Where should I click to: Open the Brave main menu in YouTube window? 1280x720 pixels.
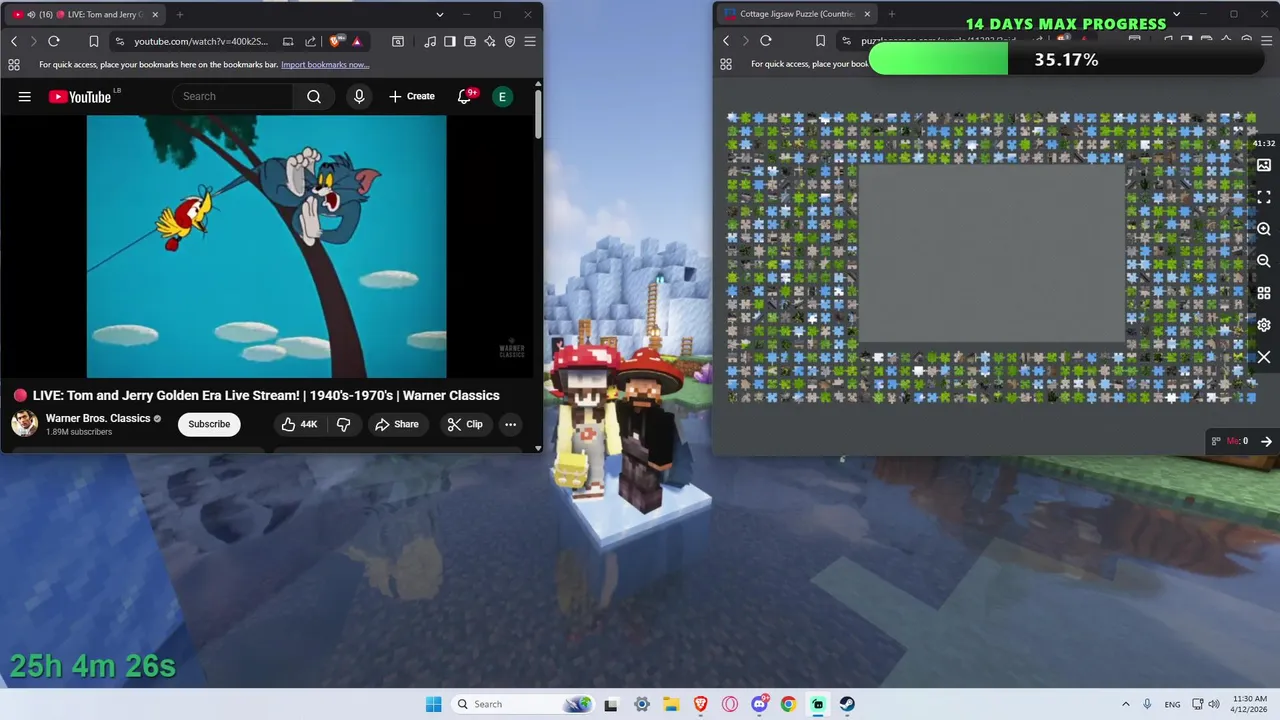click(530, 41)
